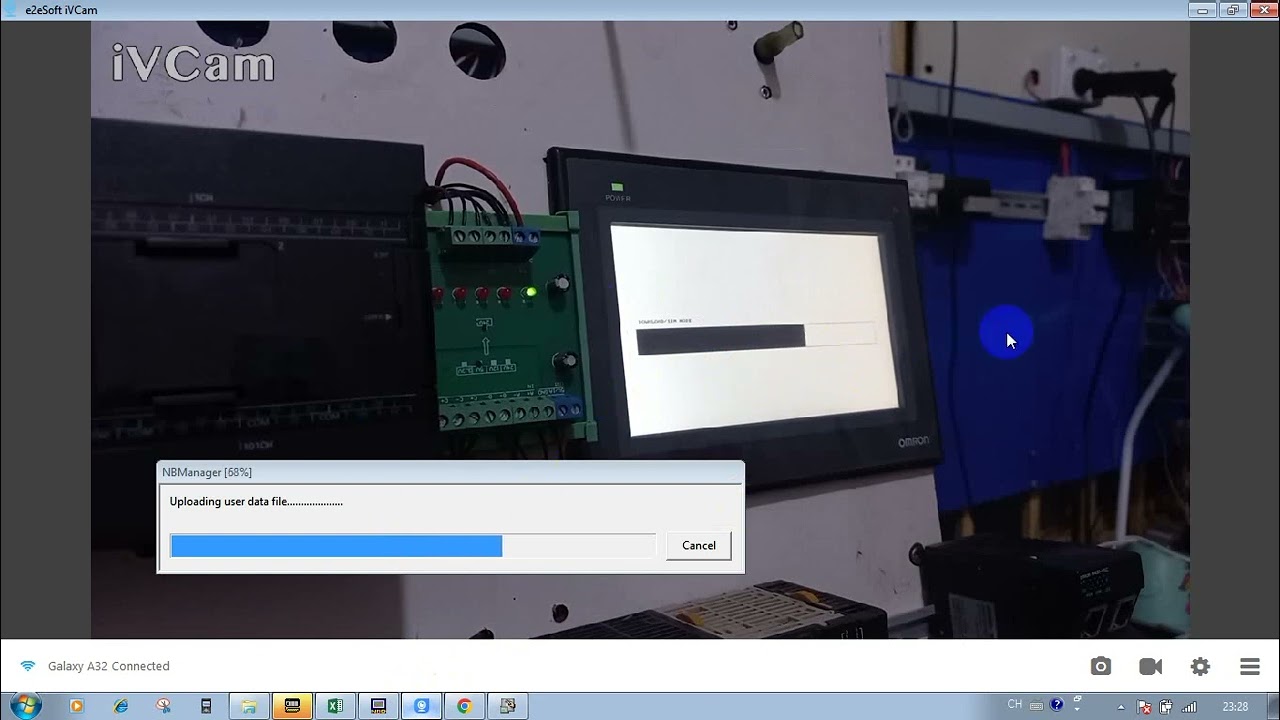Restore the language bar with the small window icon
The image size is (1280, 720).
click(x=1077, y=699)
